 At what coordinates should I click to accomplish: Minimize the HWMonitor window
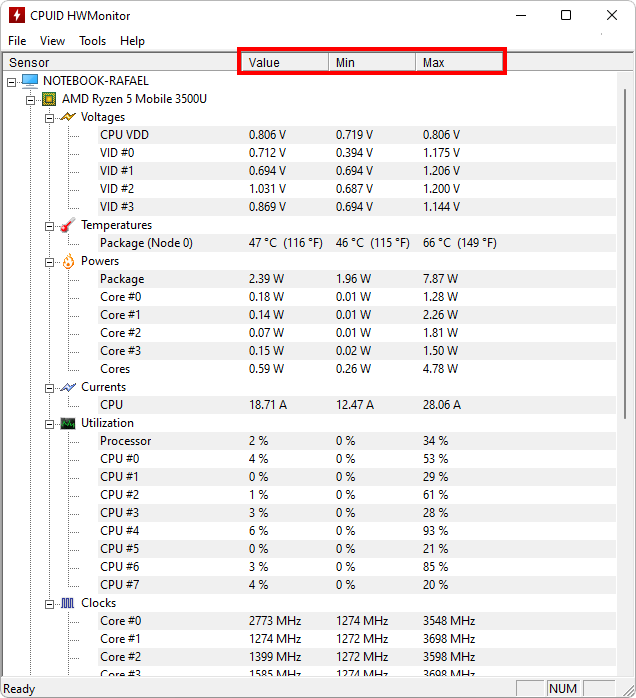point(521,15)
